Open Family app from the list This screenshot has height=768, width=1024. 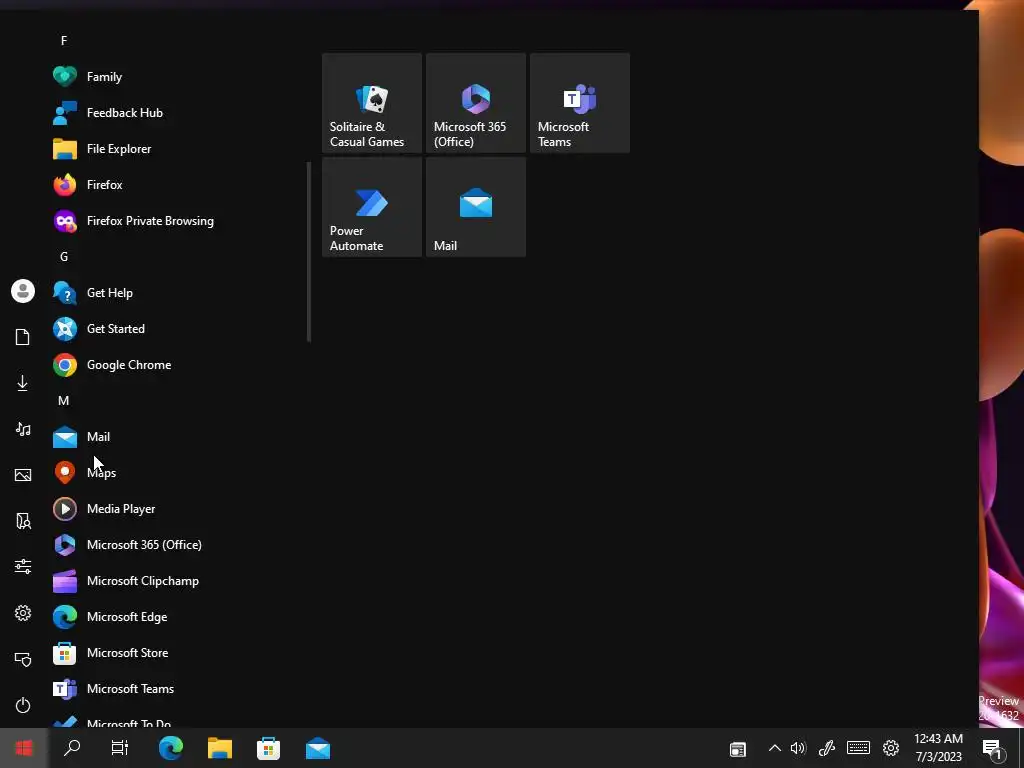point(176,76)
